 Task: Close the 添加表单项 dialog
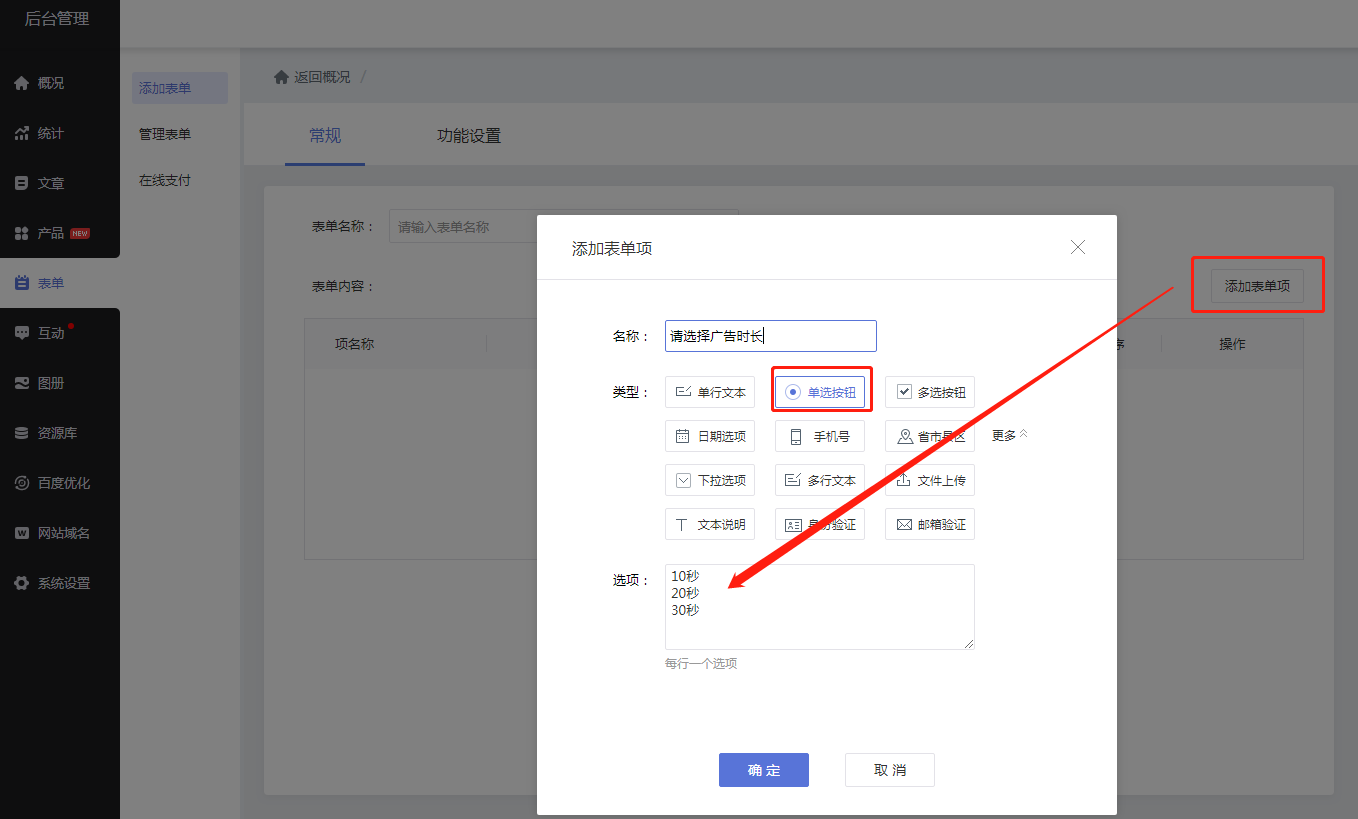(x=1078, y=247)
